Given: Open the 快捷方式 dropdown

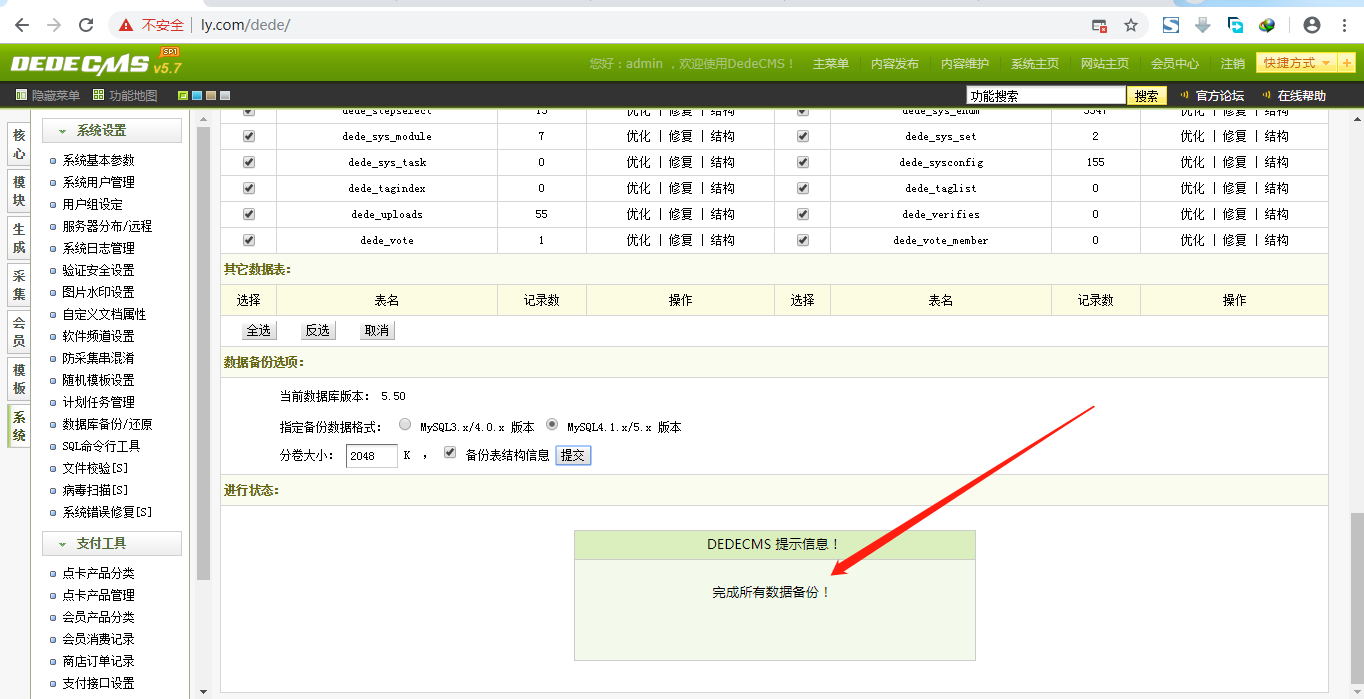Looking at the screenshot, I should pos(1296,63).
